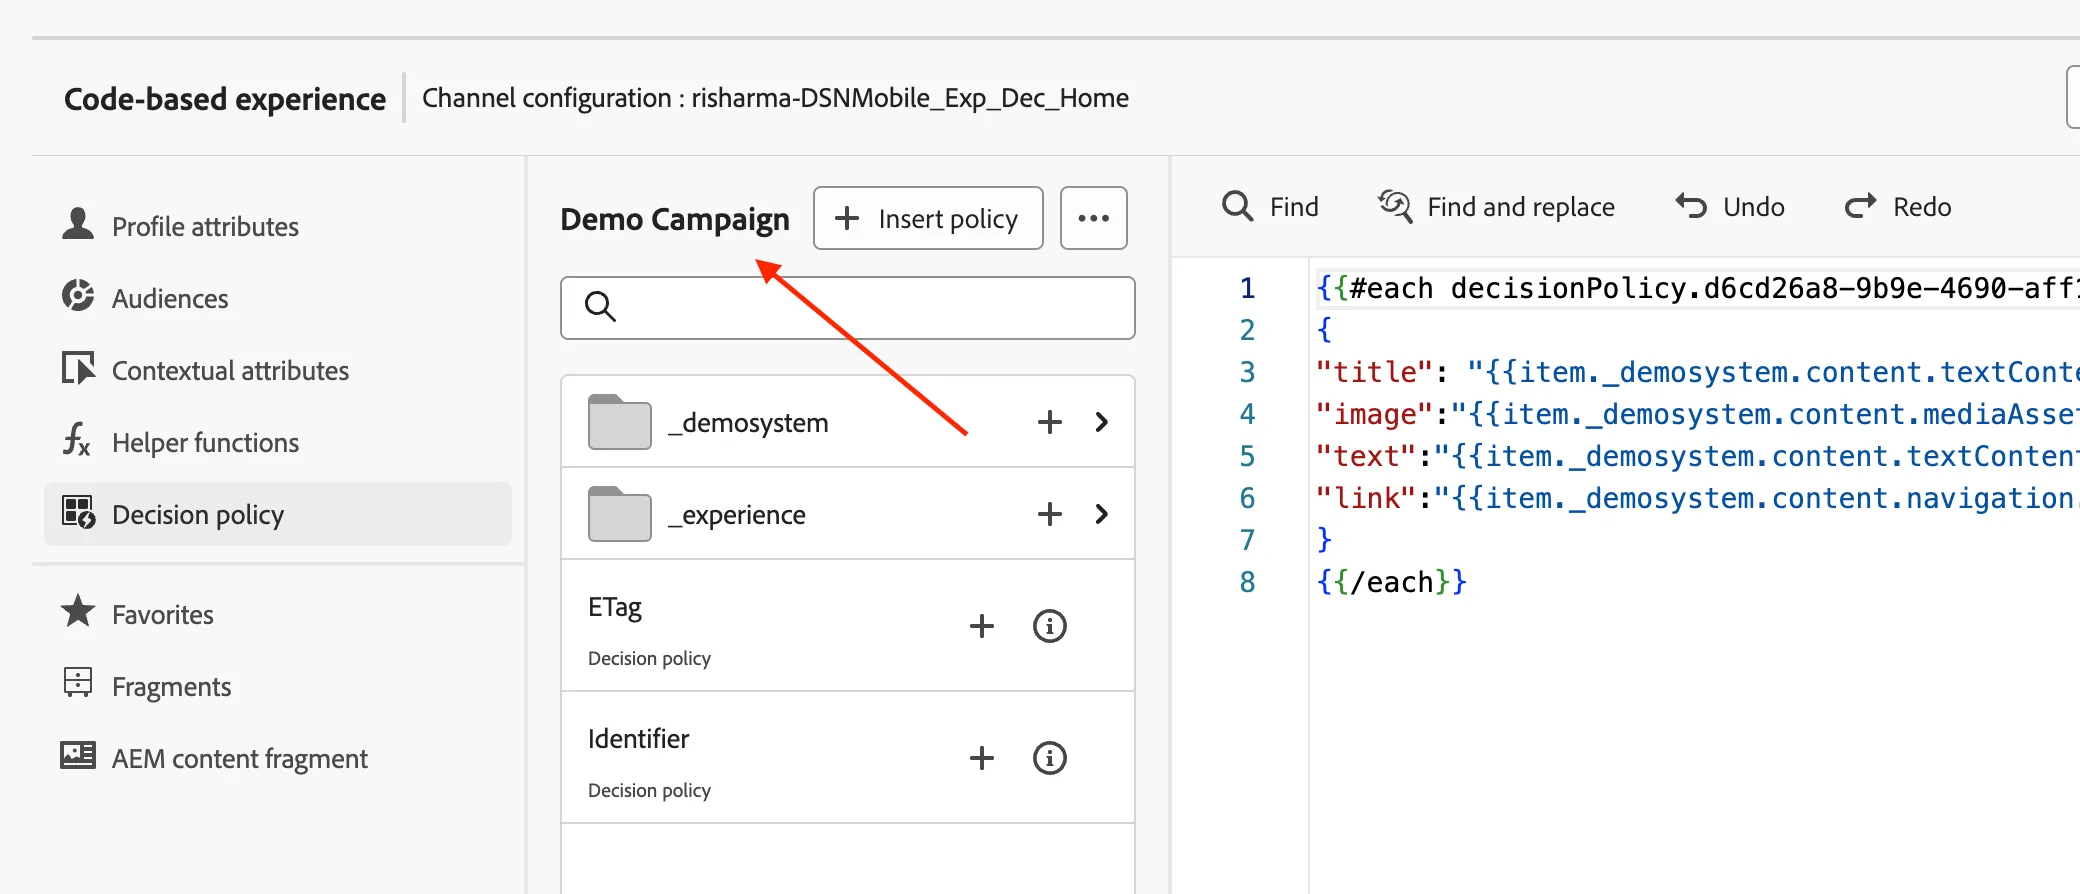The height and width of the screenshot is (894, 2080).
Task: Click the {{/each}} closing code line
Action: pos(1392,582)
